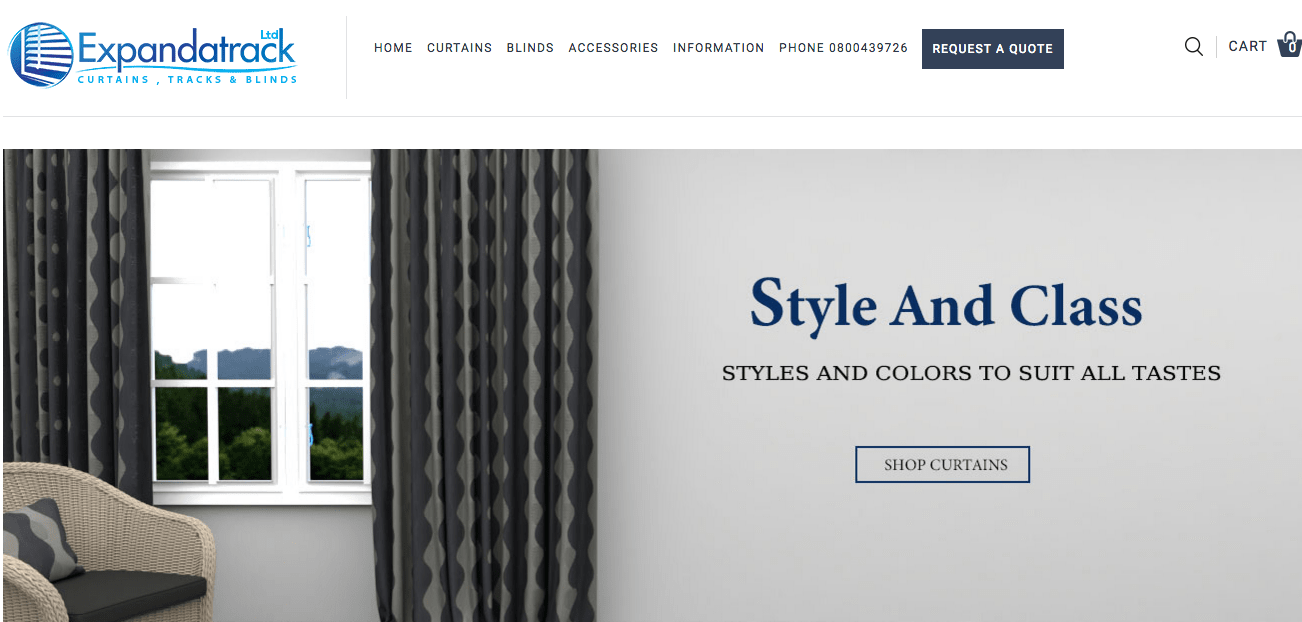Open the BLINDS menu
Viewport: 1302px width, 622px height.
tap(530, 48)
